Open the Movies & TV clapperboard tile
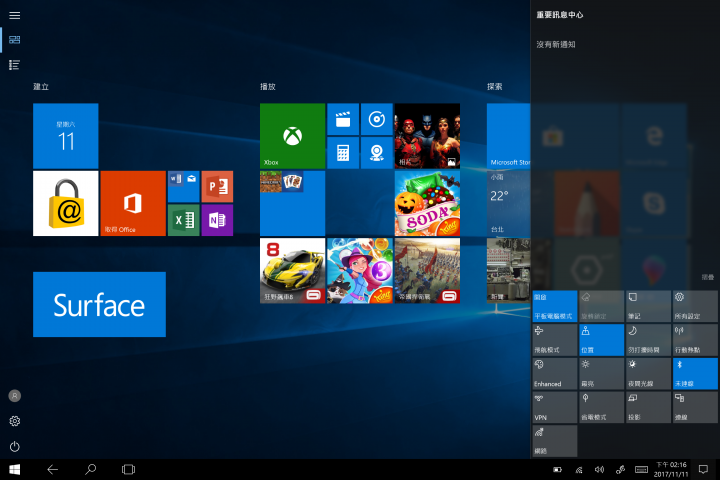The image size is (720, 480). (343, 119)
